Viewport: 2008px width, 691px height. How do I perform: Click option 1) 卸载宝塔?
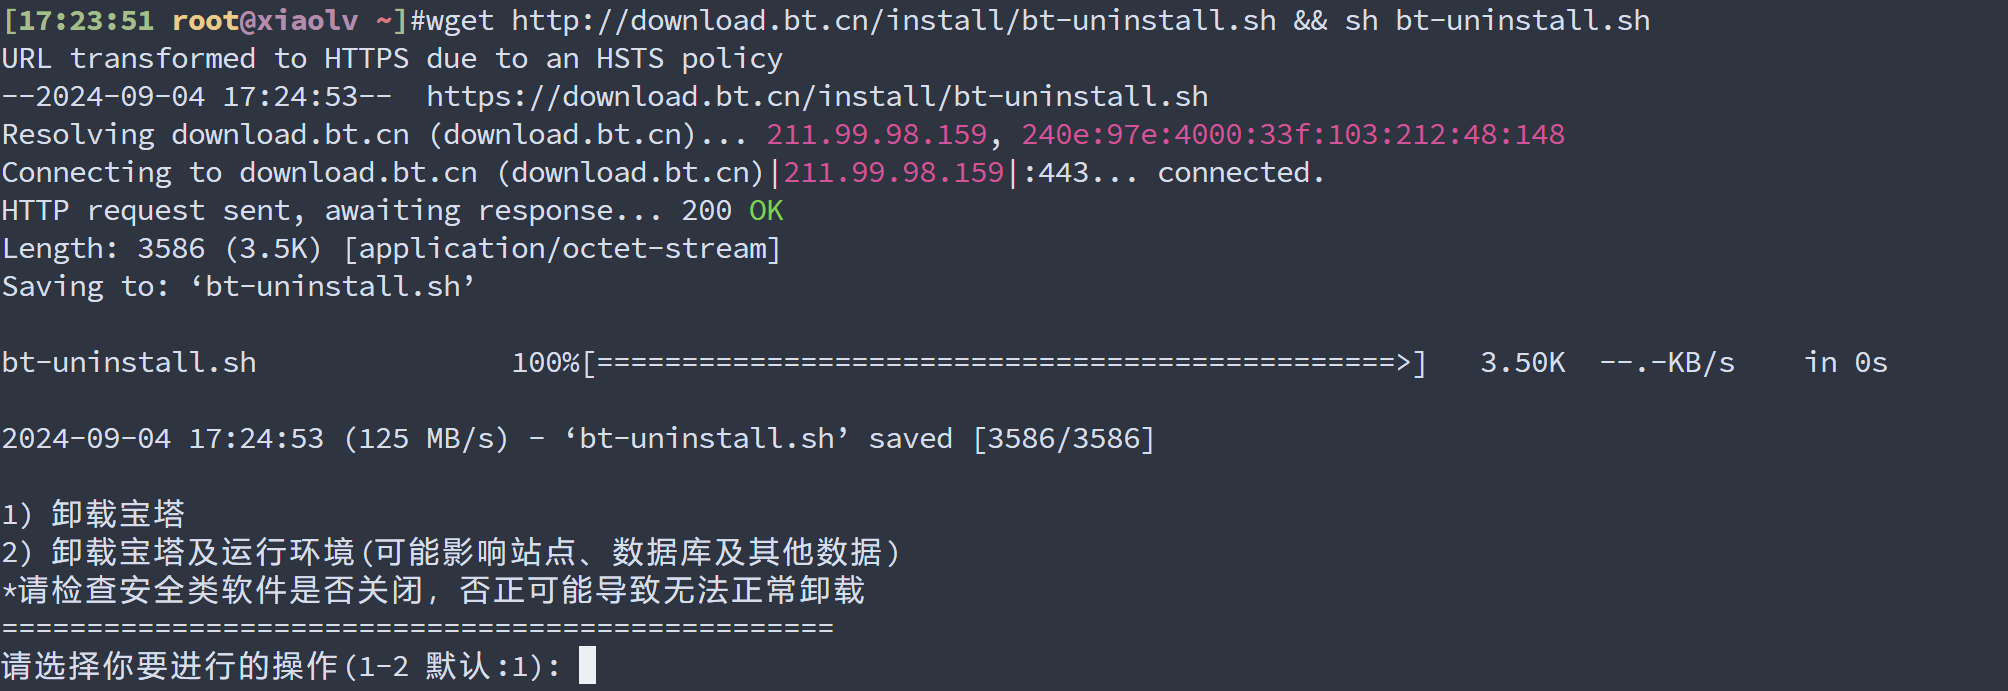(x=93, y=514)
